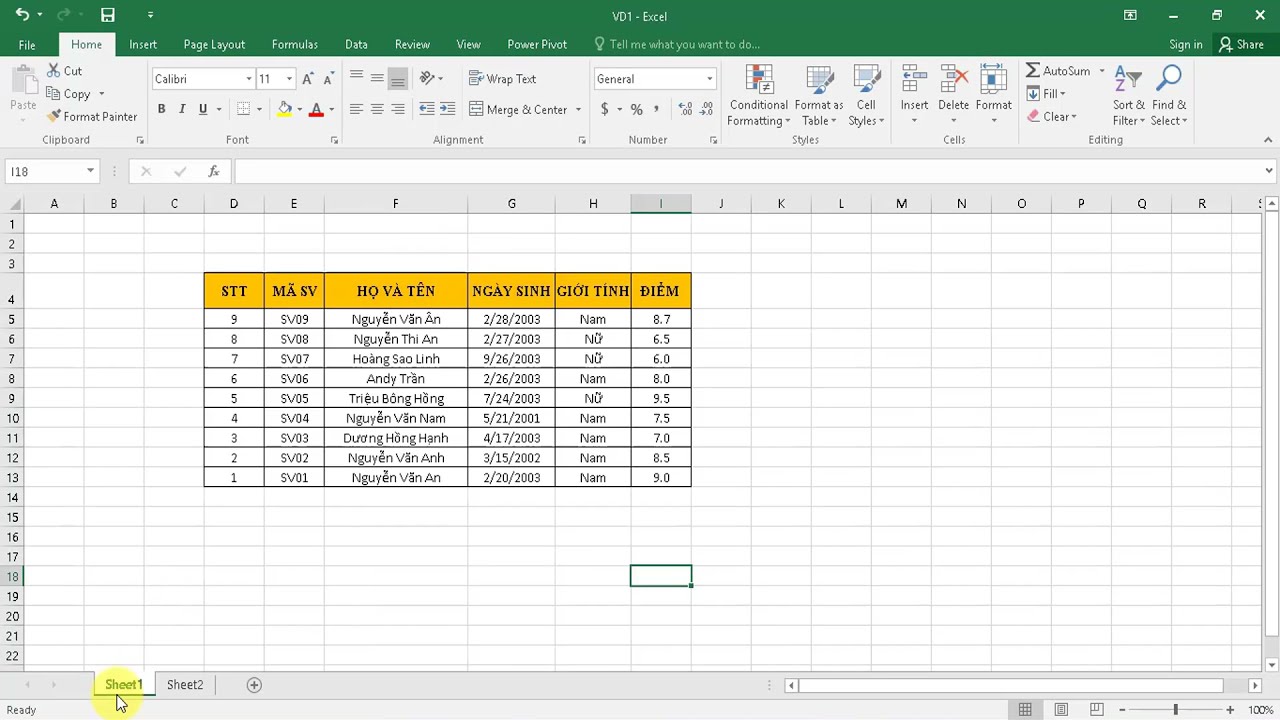Click the Sign in link

coord(1186,44)
